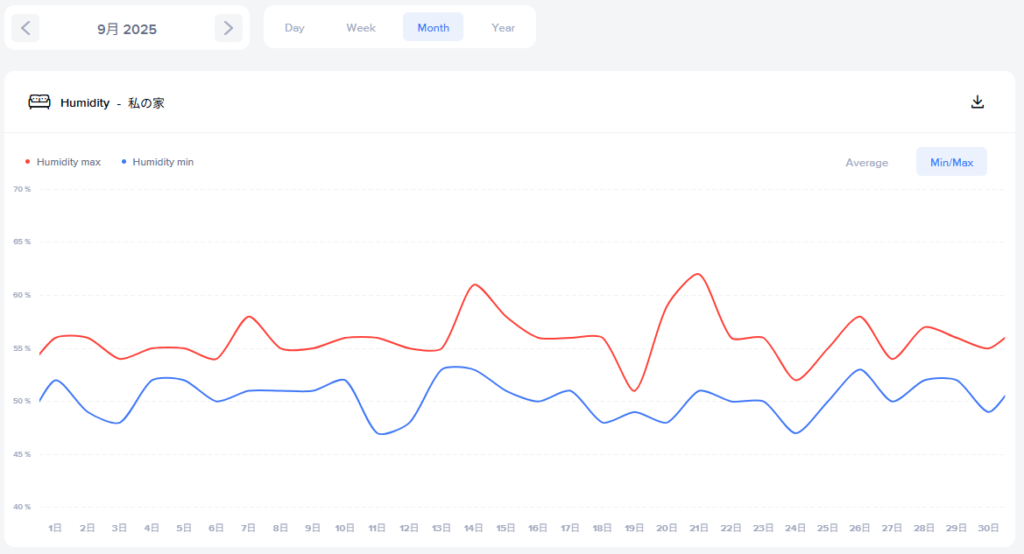The image size is (1024, 554).
Task: Click the red peak on 14日
Action: point(475,285)
